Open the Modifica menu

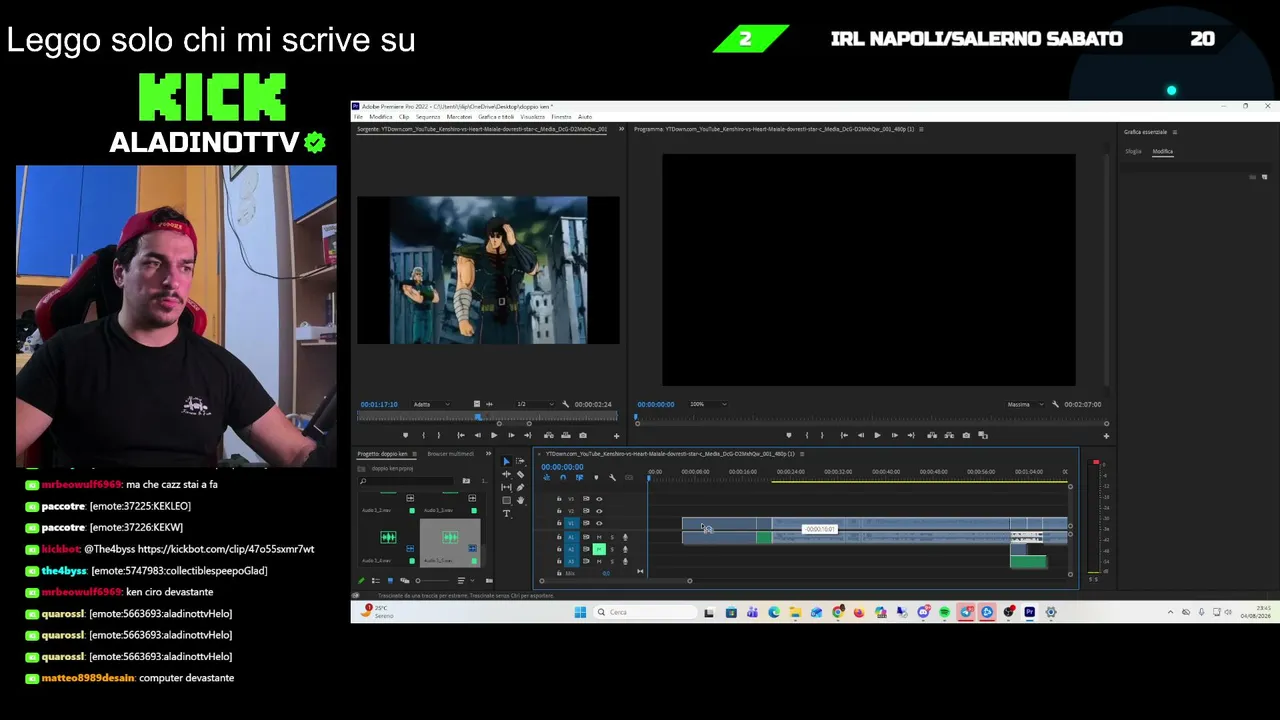(381, 117)
